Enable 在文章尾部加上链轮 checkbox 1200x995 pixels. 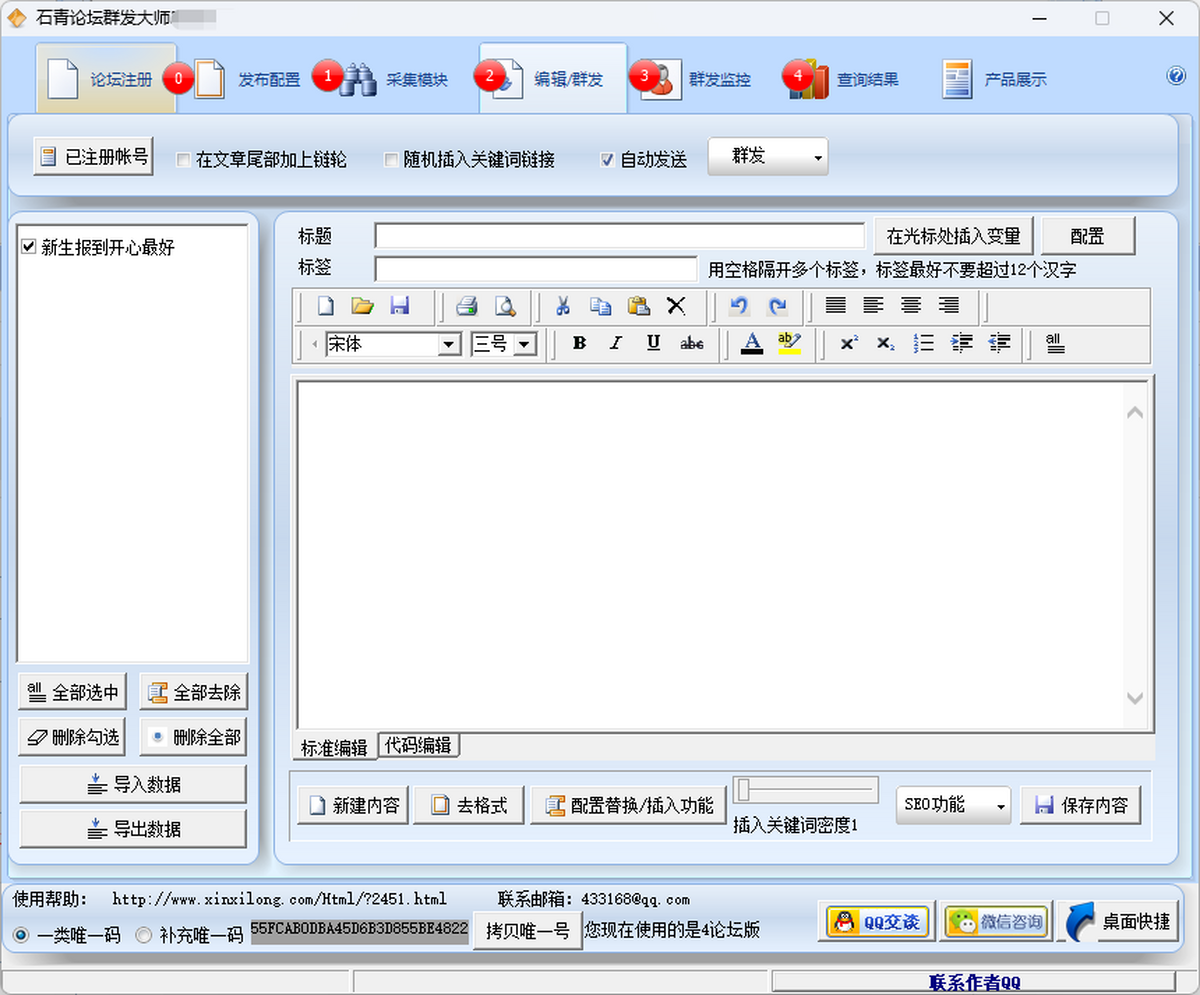click(184, 160)
